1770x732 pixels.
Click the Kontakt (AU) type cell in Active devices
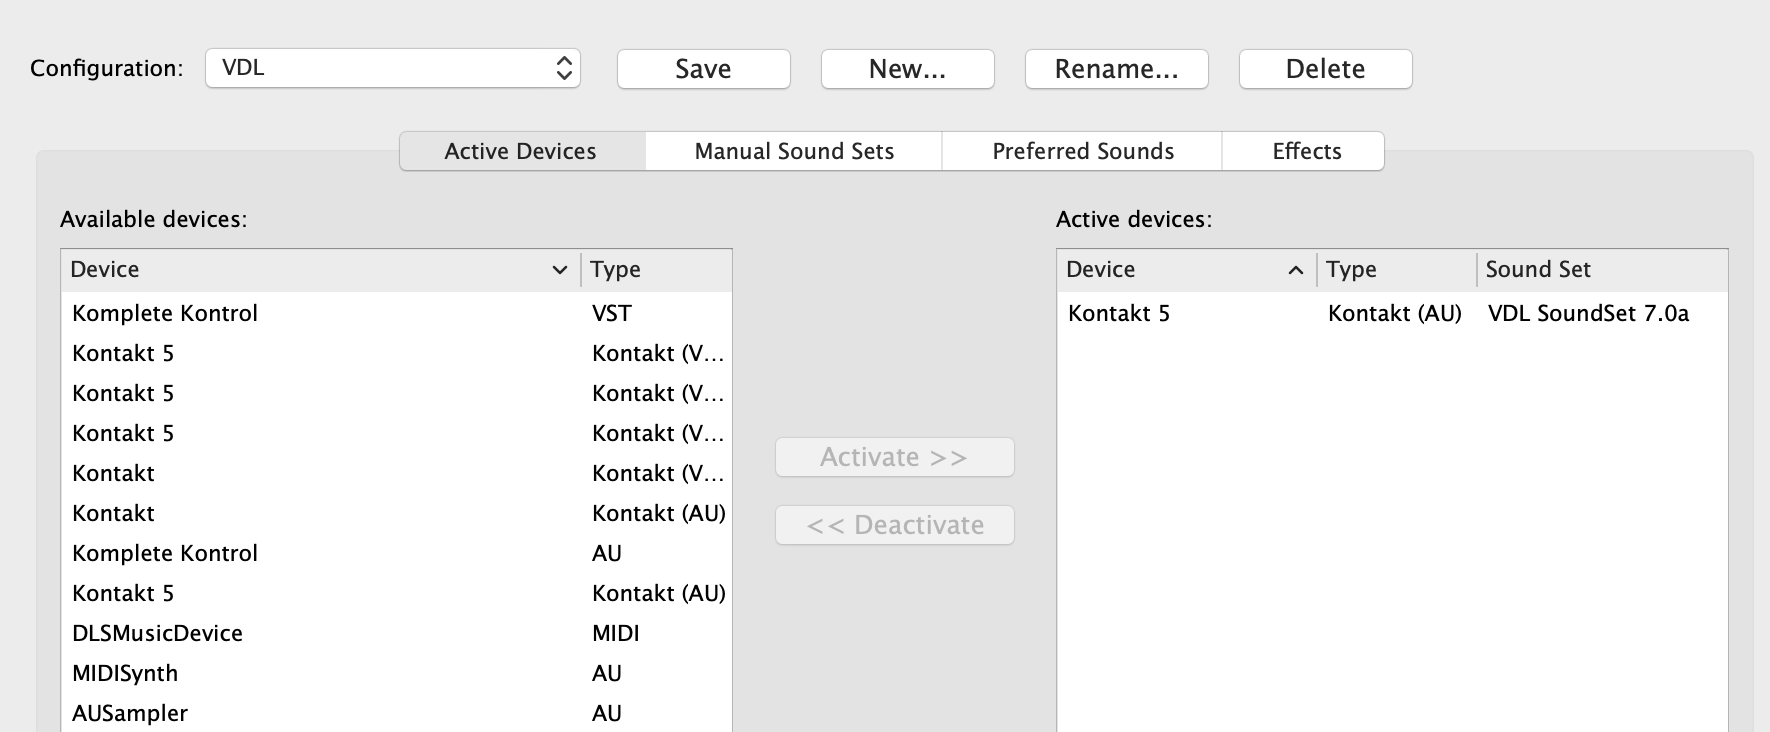point(1395,313)
